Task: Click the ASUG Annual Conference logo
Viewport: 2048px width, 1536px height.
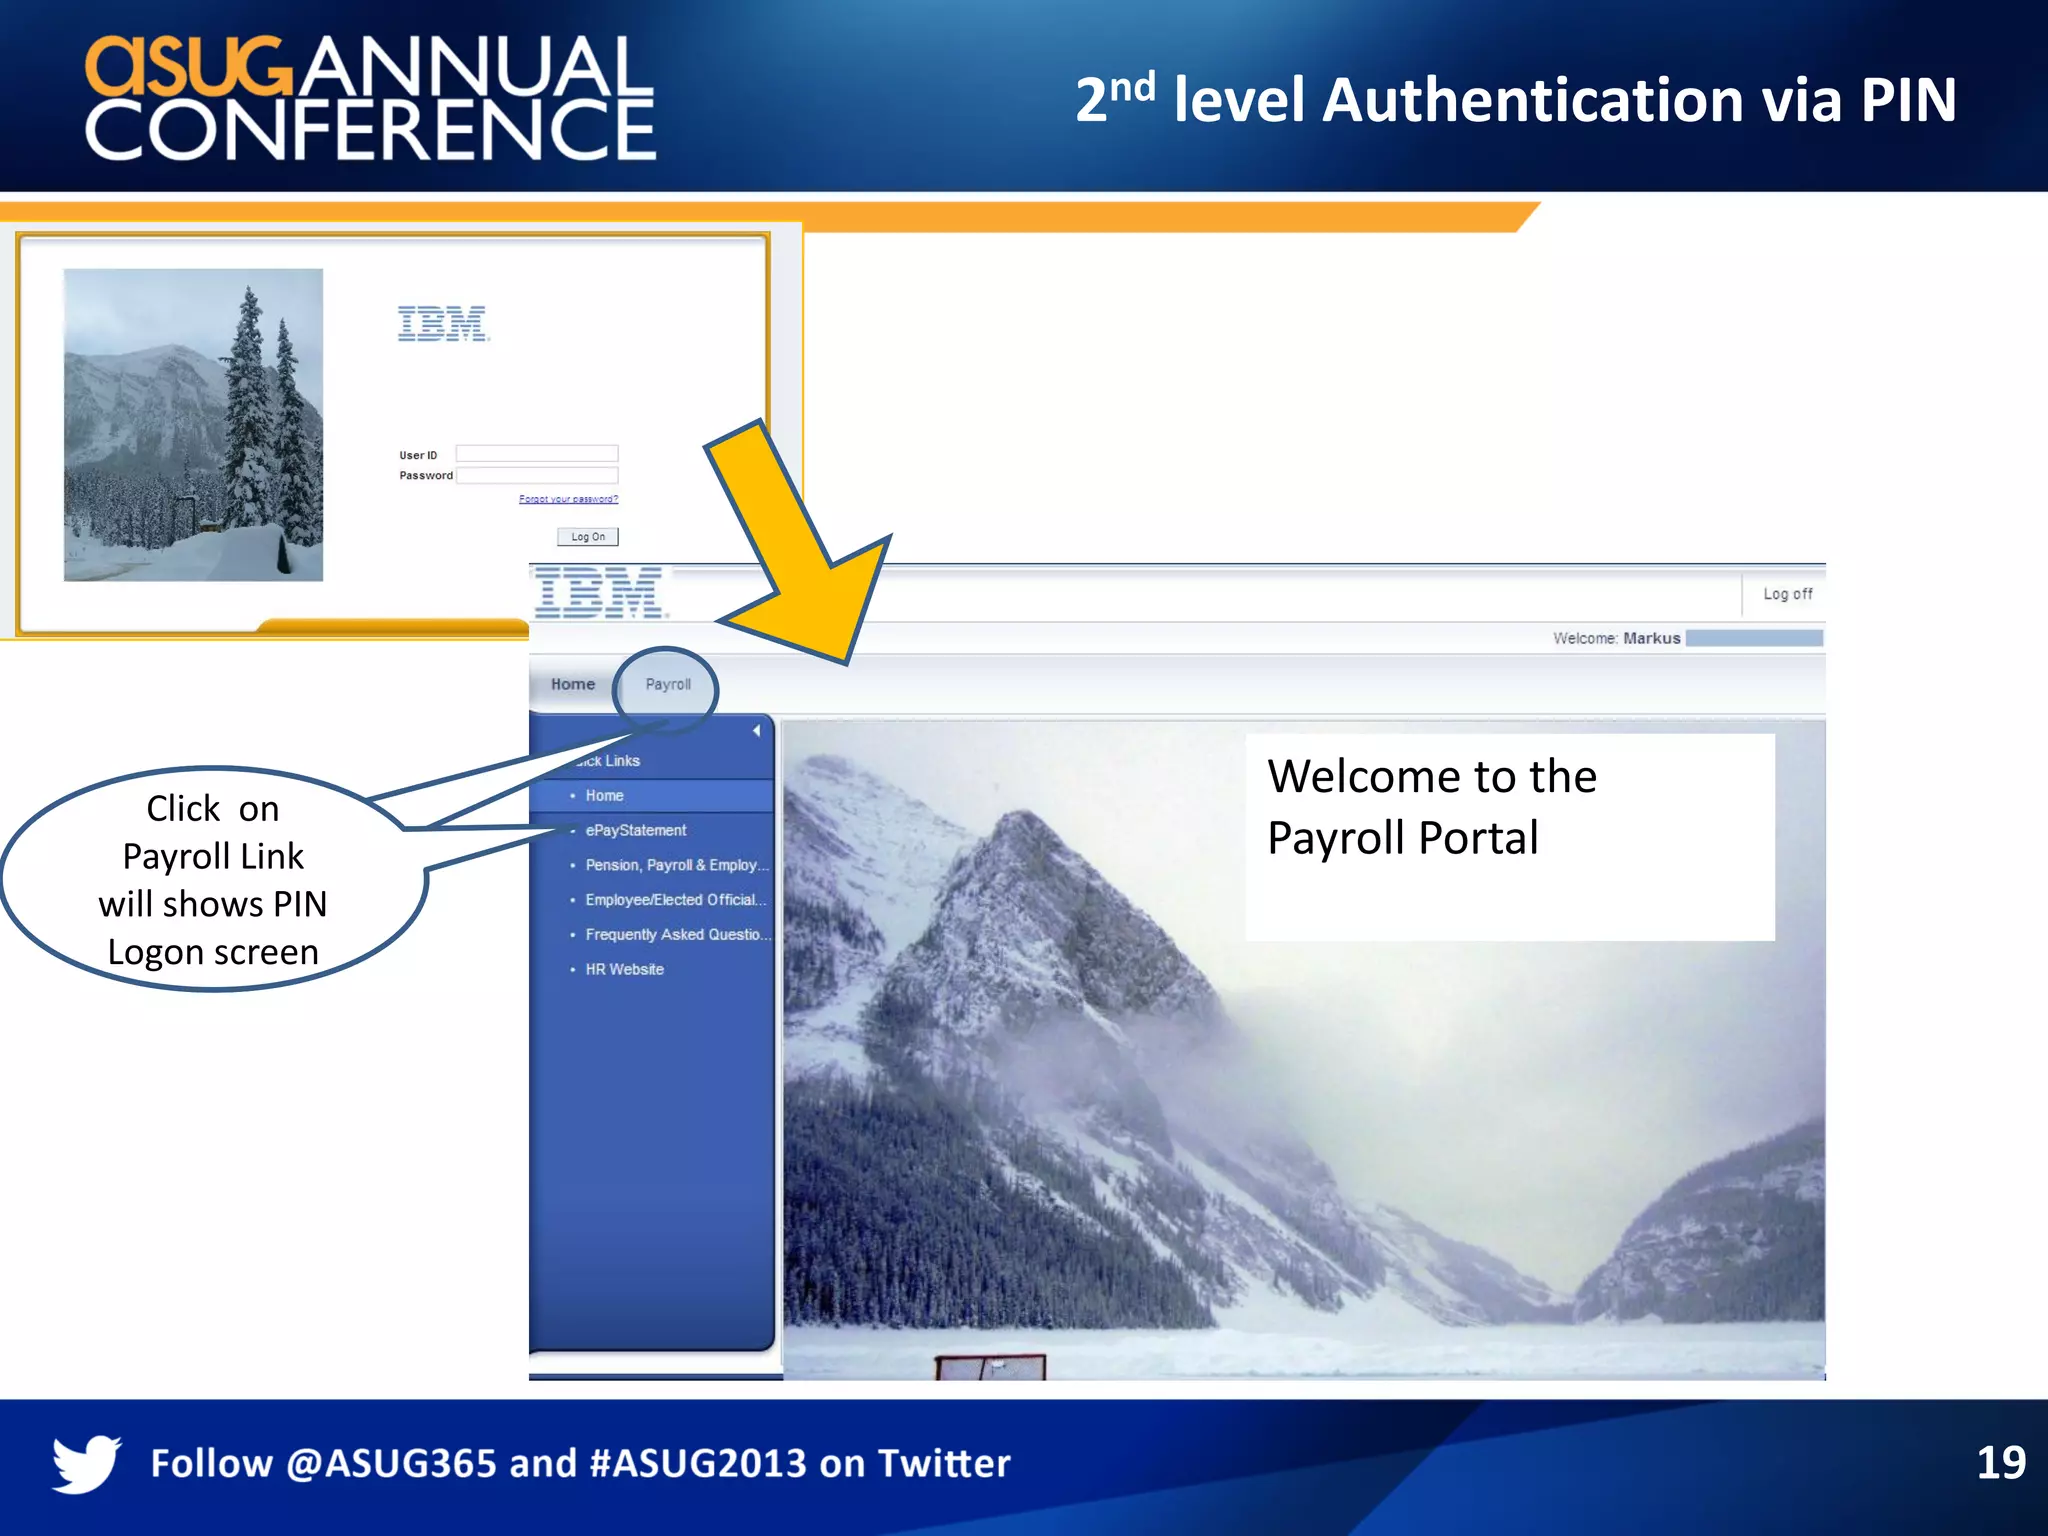Action: [x=370, y=98]
